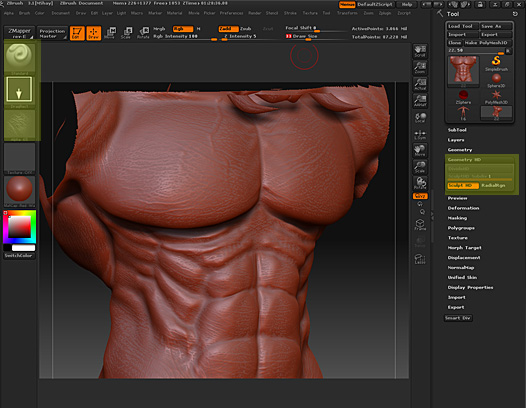
Task: Toggle the Sculpt HD button
Action: [x=463, y=186]
